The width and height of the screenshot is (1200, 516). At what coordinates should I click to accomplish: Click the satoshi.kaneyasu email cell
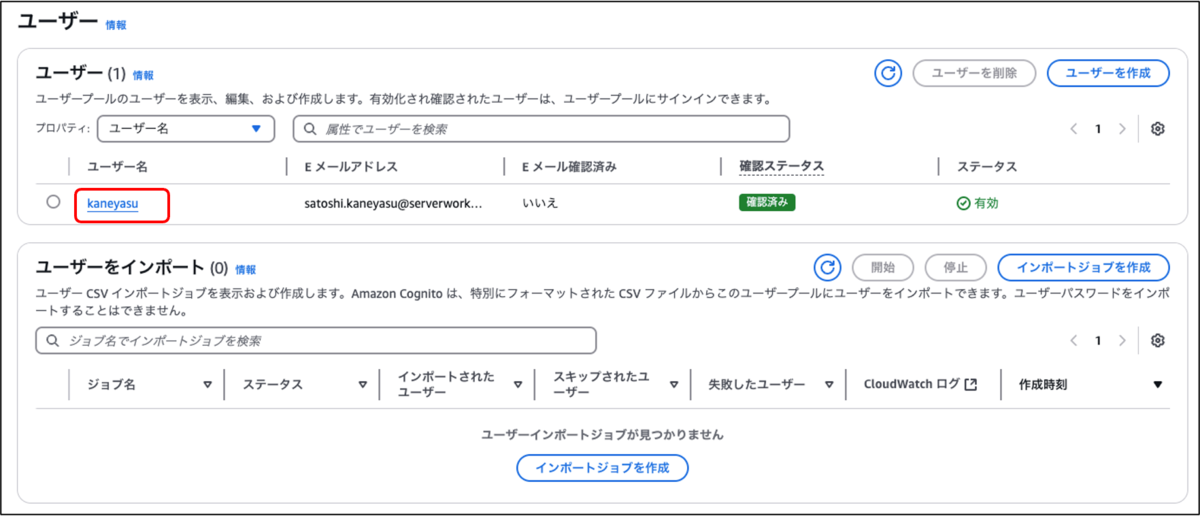pos(393,203)
